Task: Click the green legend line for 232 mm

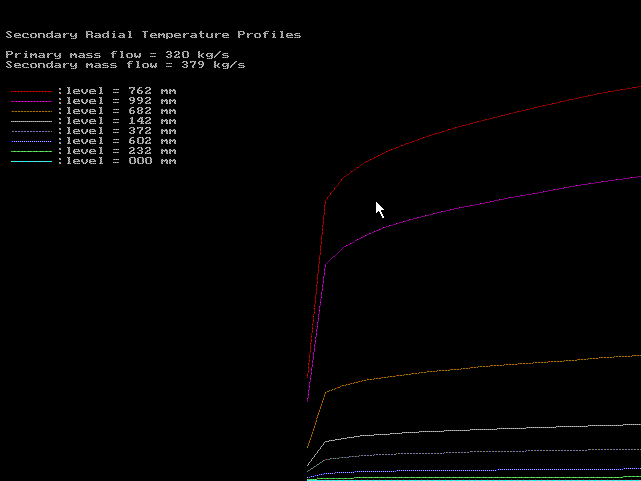Action: pos(31,151)
